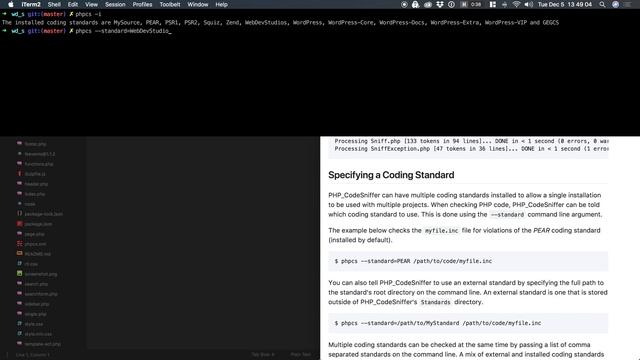The height and width of the screenshot is (360, 640).
Task: Open the Apple menu
Action: click(x=11, y=4)
